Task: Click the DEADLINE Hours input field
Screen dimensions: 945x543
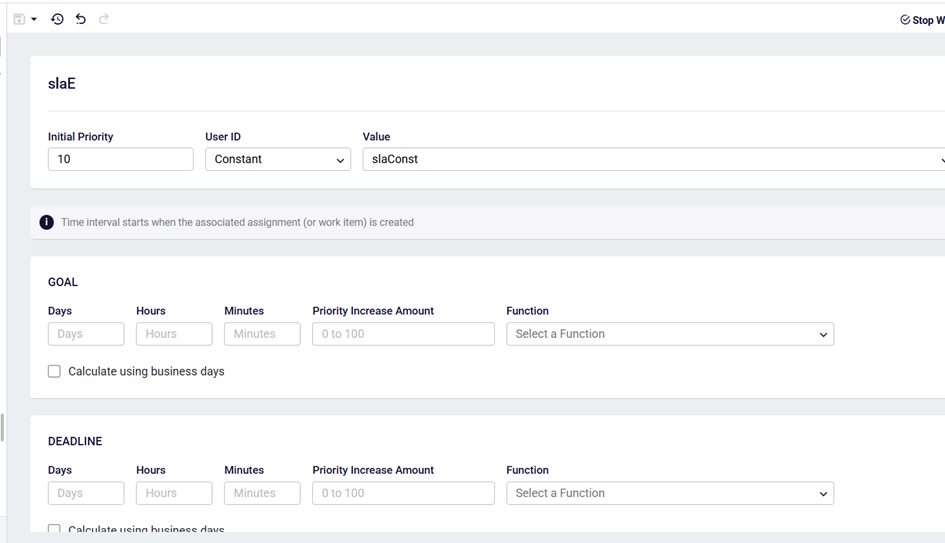Action: [x=174, y=493]
